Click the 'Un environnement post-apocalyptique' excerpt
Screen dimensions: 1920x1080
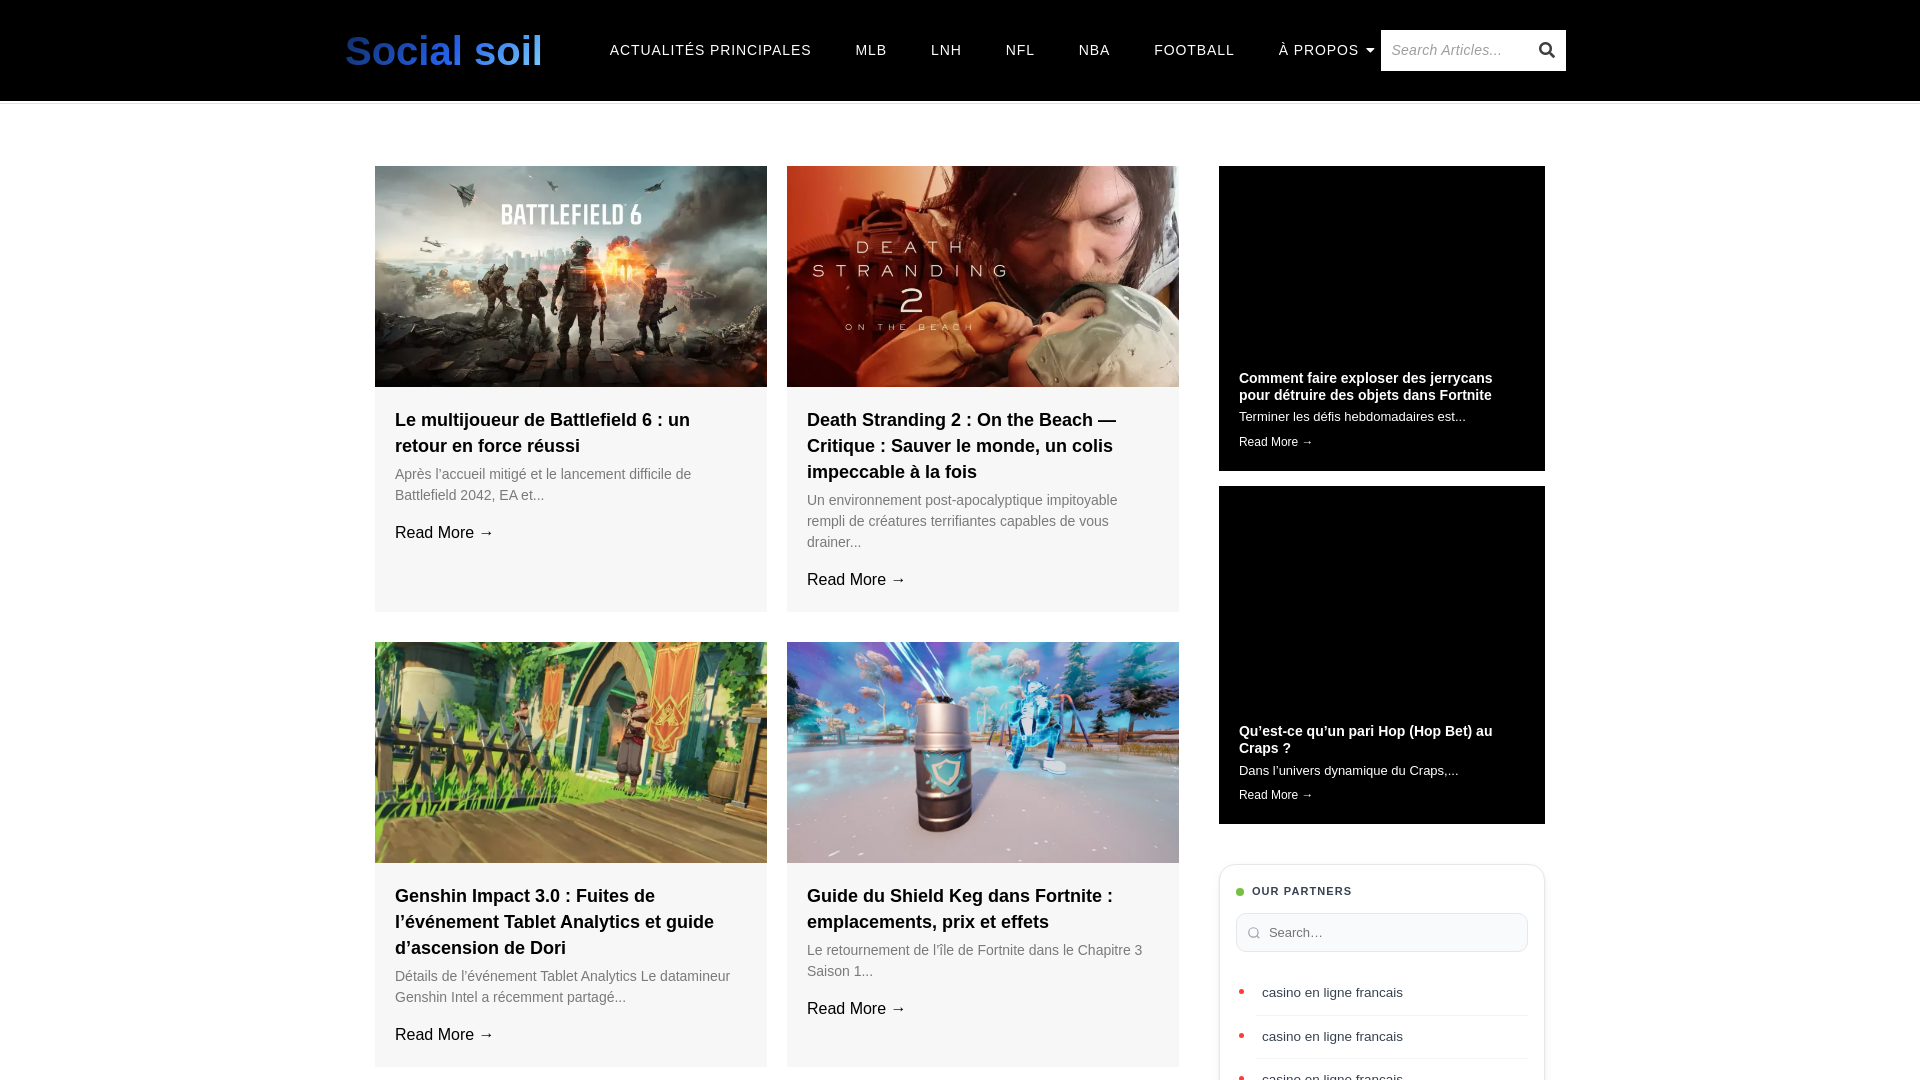pos(962,521)
